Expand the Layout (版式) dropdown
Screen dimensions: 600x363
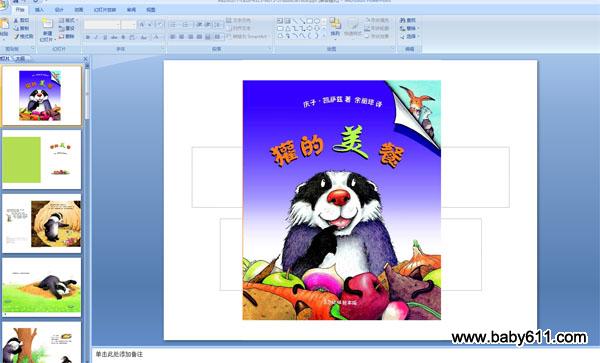pos(68,20)
